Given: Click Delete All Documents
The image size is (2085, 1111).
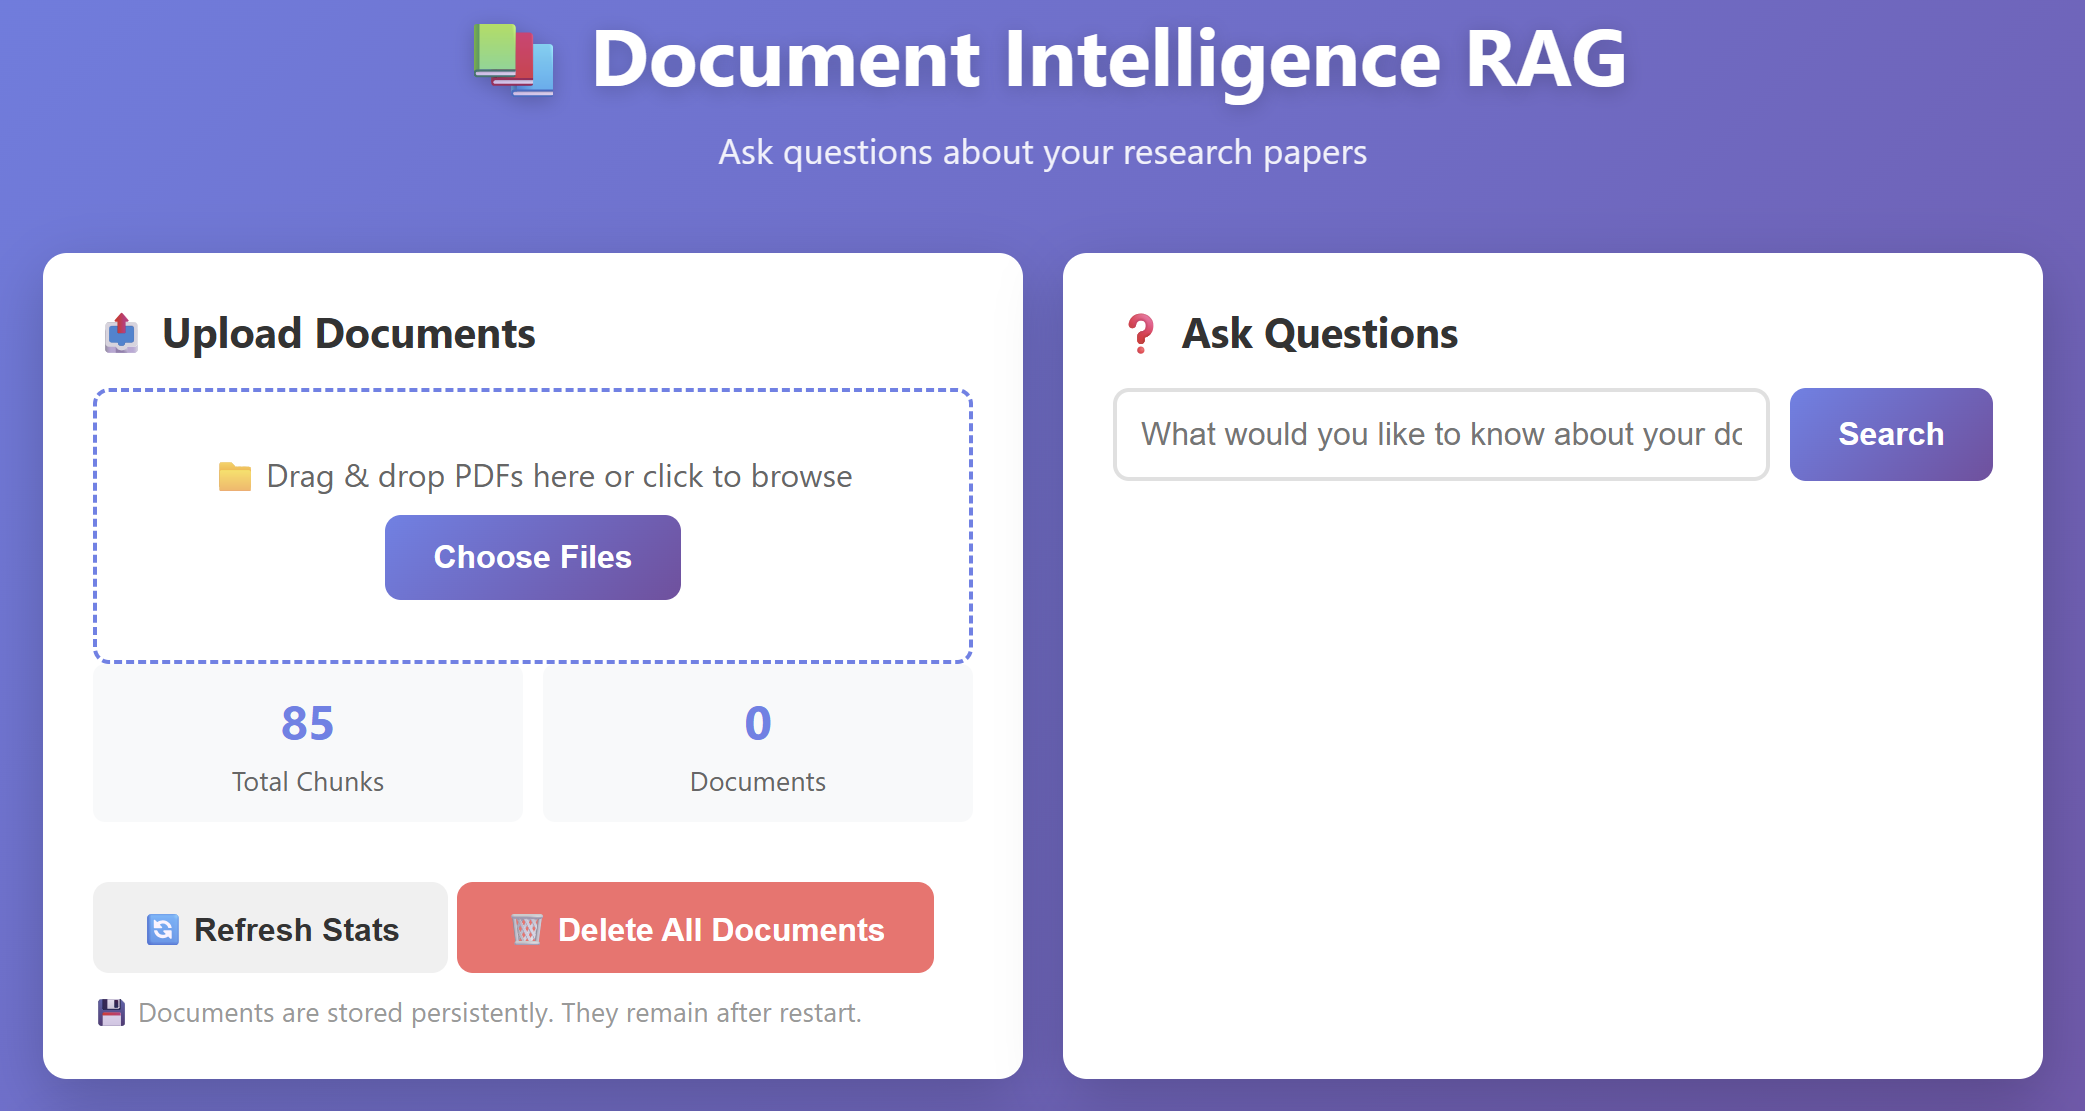Looking at the screenshot, I should tap(696, 928).
